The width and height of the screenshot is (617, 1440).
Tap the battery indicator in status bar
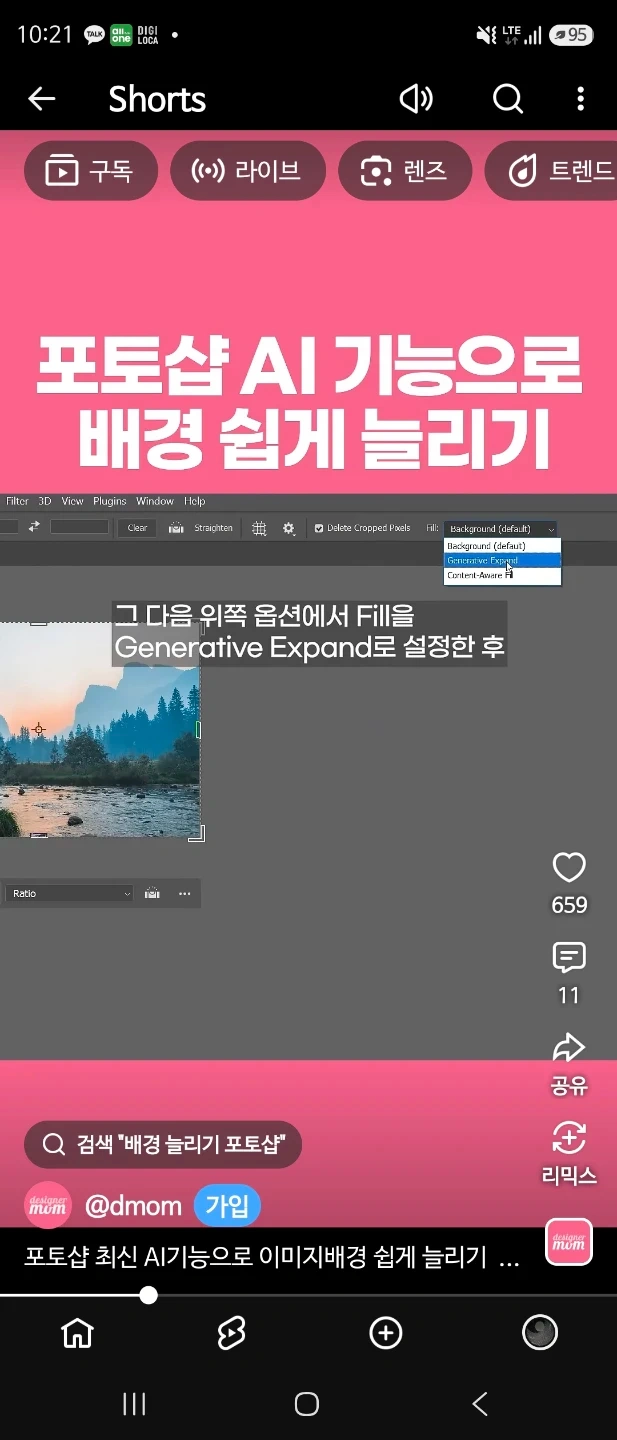(573, 35)
